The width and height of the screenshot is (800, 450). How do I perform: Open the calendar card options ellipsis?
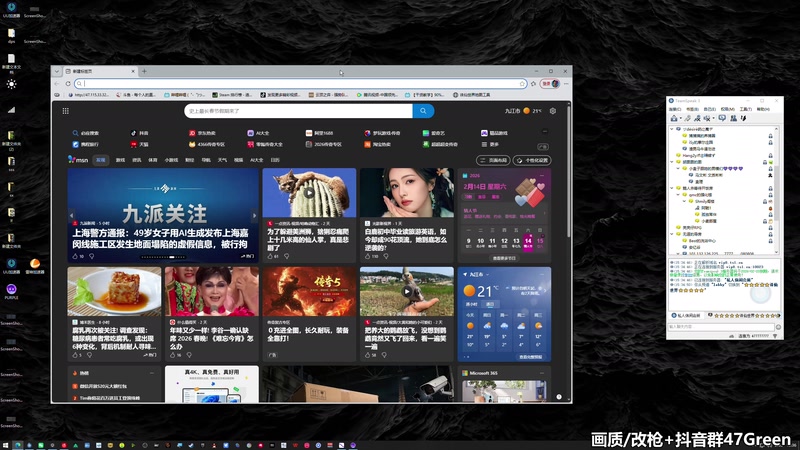(542, 176)
